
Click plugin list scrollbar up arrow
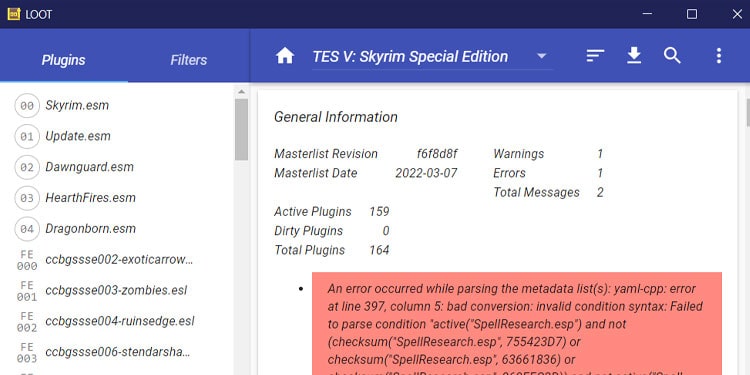[x=241, y=92]
